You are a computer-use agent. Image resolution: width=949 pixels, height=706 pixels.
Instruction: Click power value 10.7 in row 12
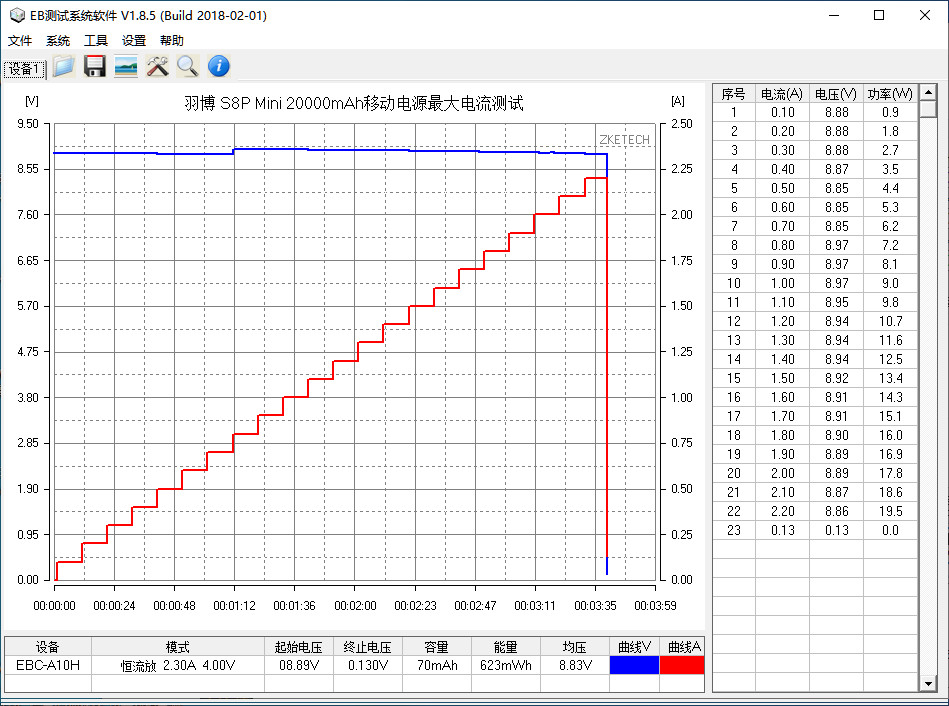[890, 322]
